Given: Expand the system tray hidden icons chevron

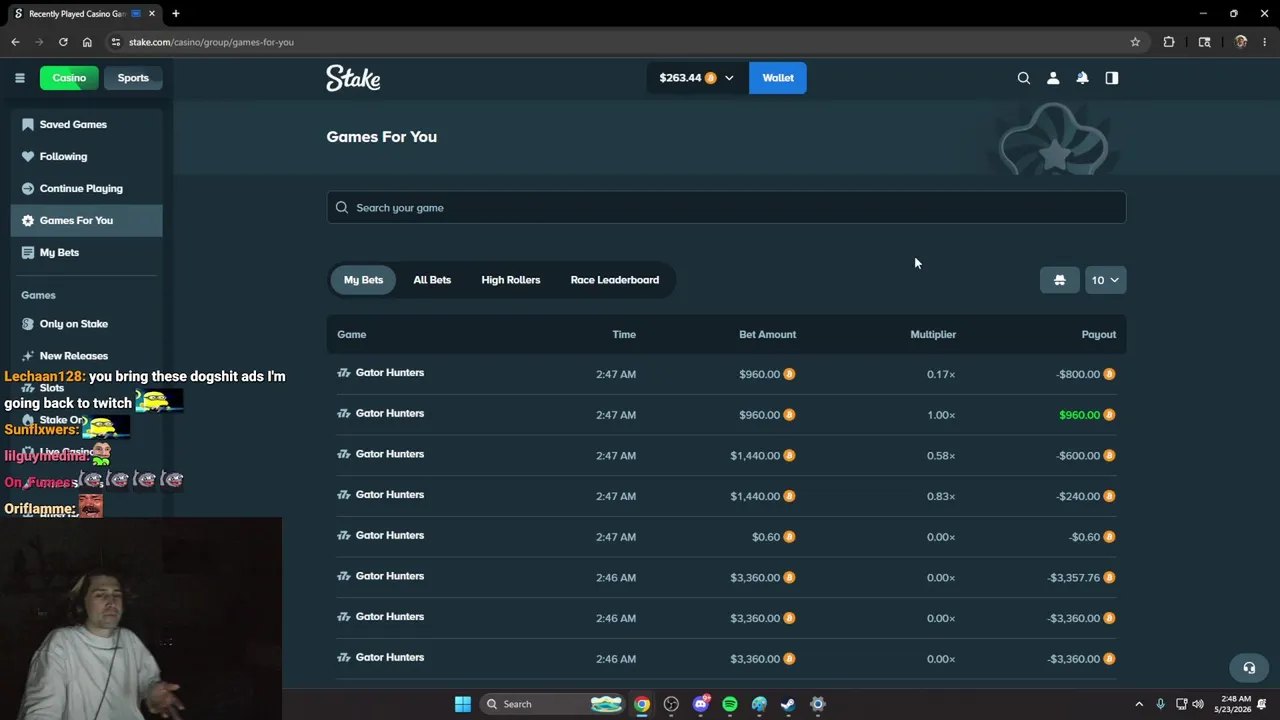Looking at the screenshot, I should click(x=1138, y=704).
